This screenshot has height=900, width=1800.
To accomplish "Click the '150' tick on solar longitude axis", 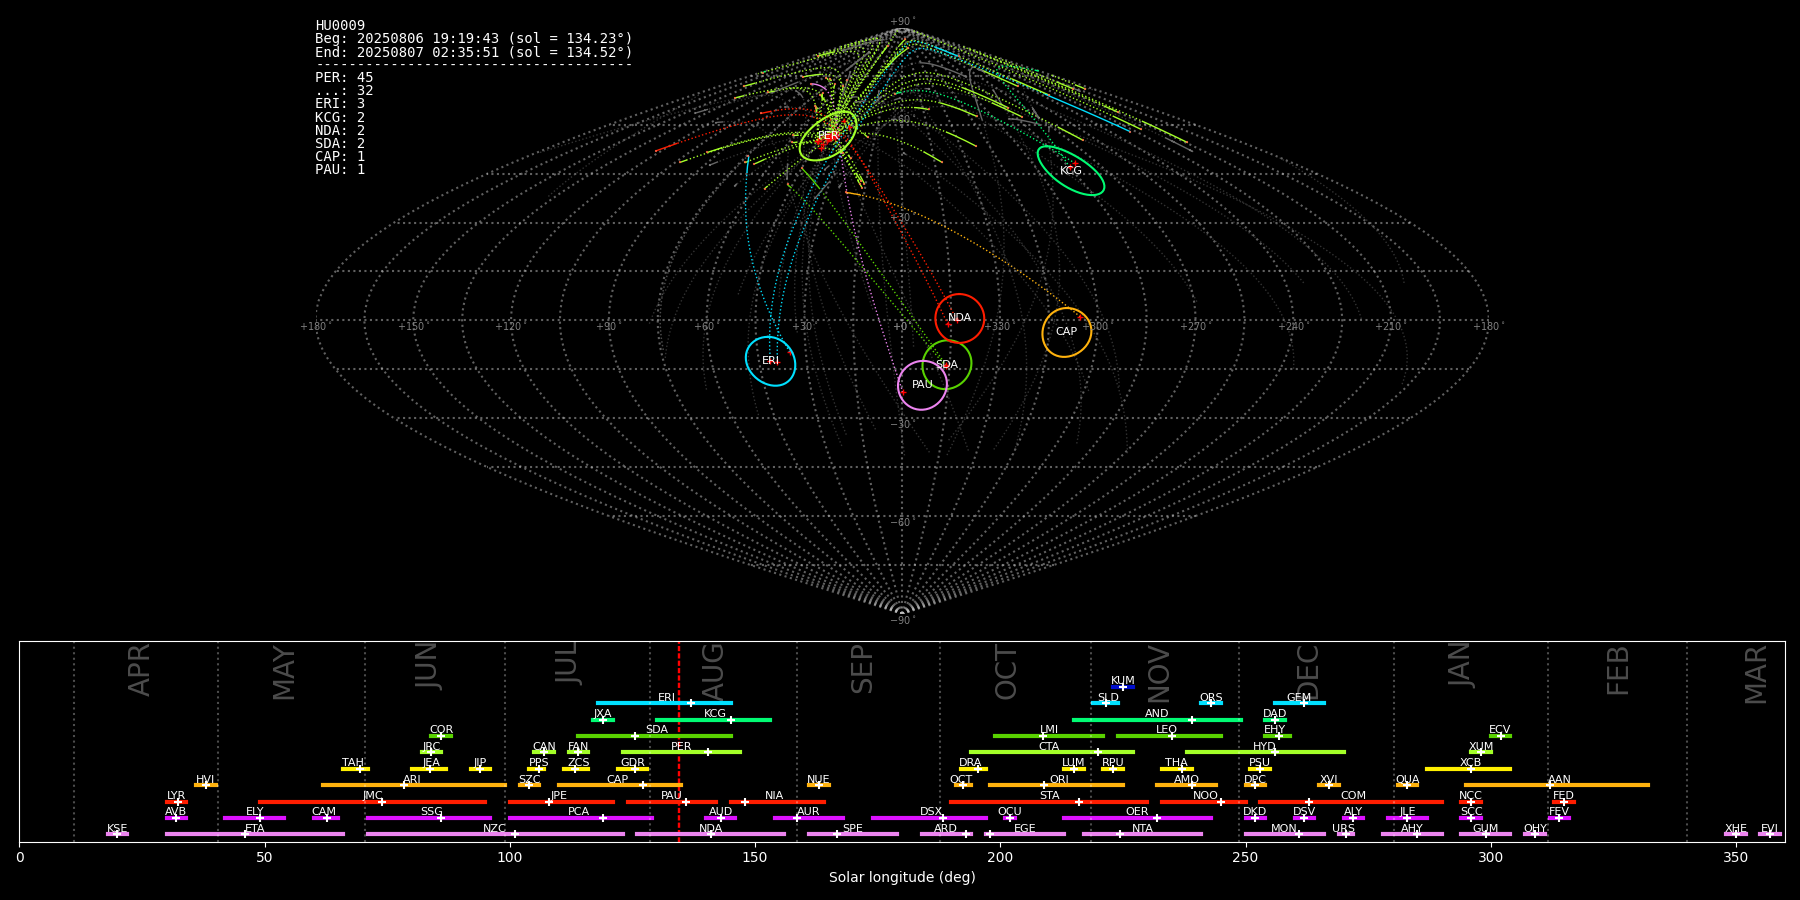I will pos(755,857).
